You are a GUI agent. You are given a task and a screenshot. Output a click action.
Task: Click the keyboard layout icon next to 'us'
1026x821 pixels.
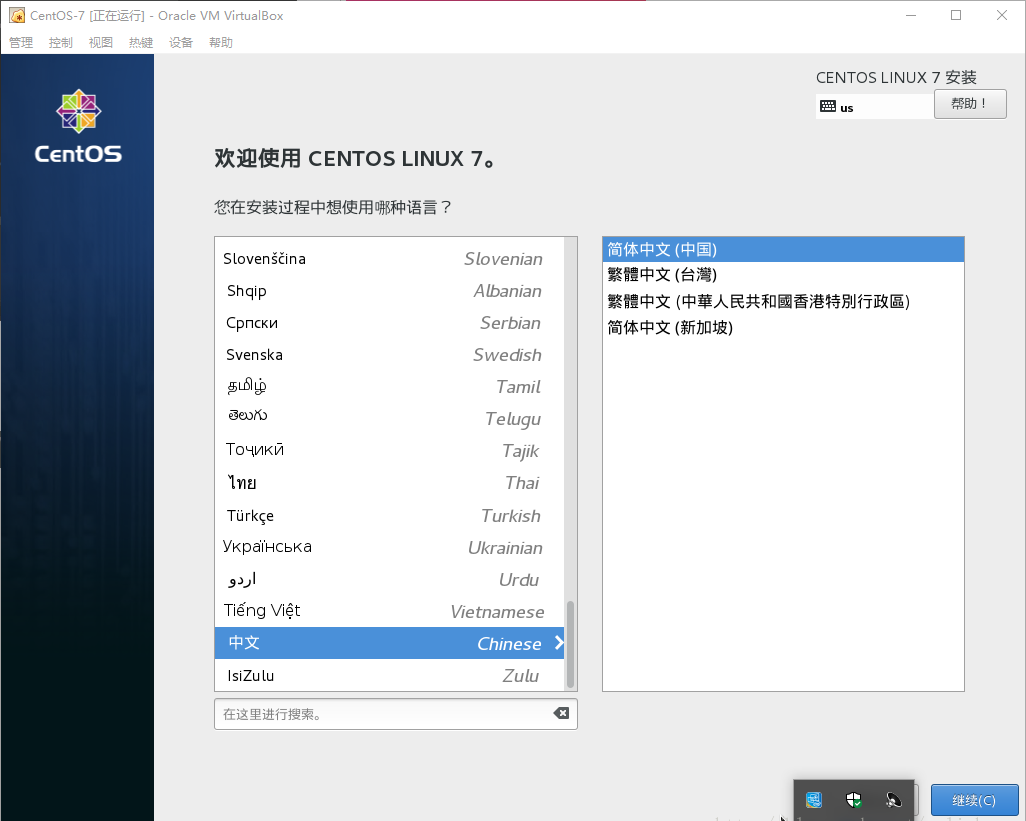coord(828,107)
